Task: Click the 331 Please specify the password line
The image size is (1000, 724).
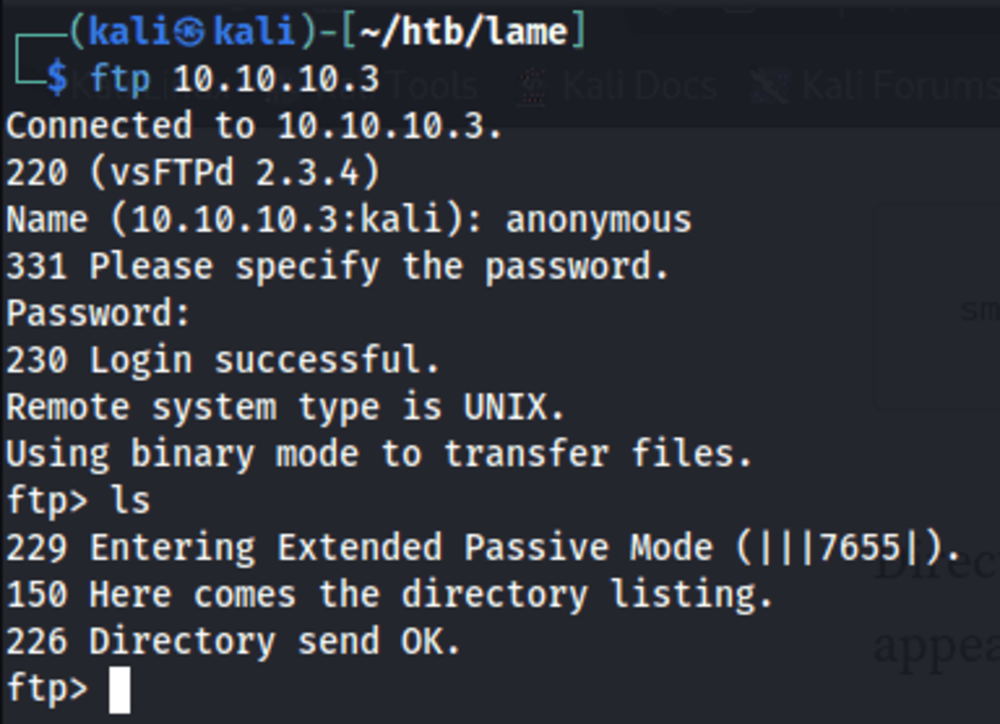Action: pos(337,266)
